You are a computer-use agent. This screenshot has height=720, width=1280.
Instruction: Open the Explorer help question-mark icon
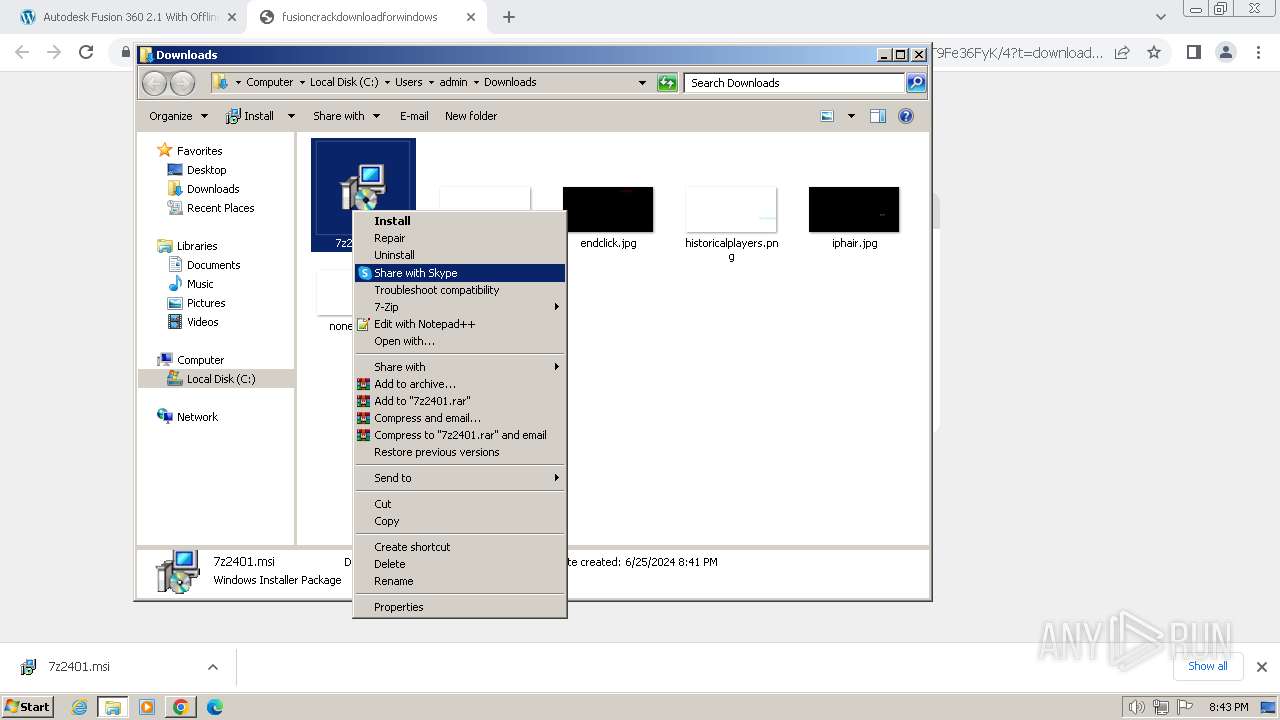(x=906, y=116)
